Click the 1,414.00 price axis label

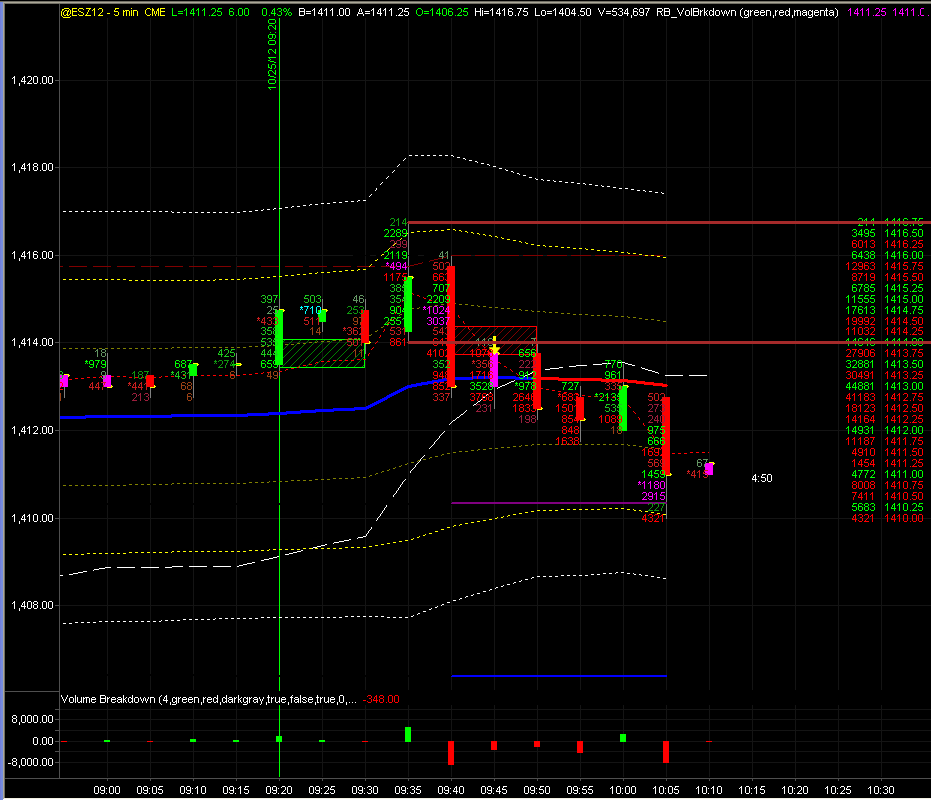[33, 343]
